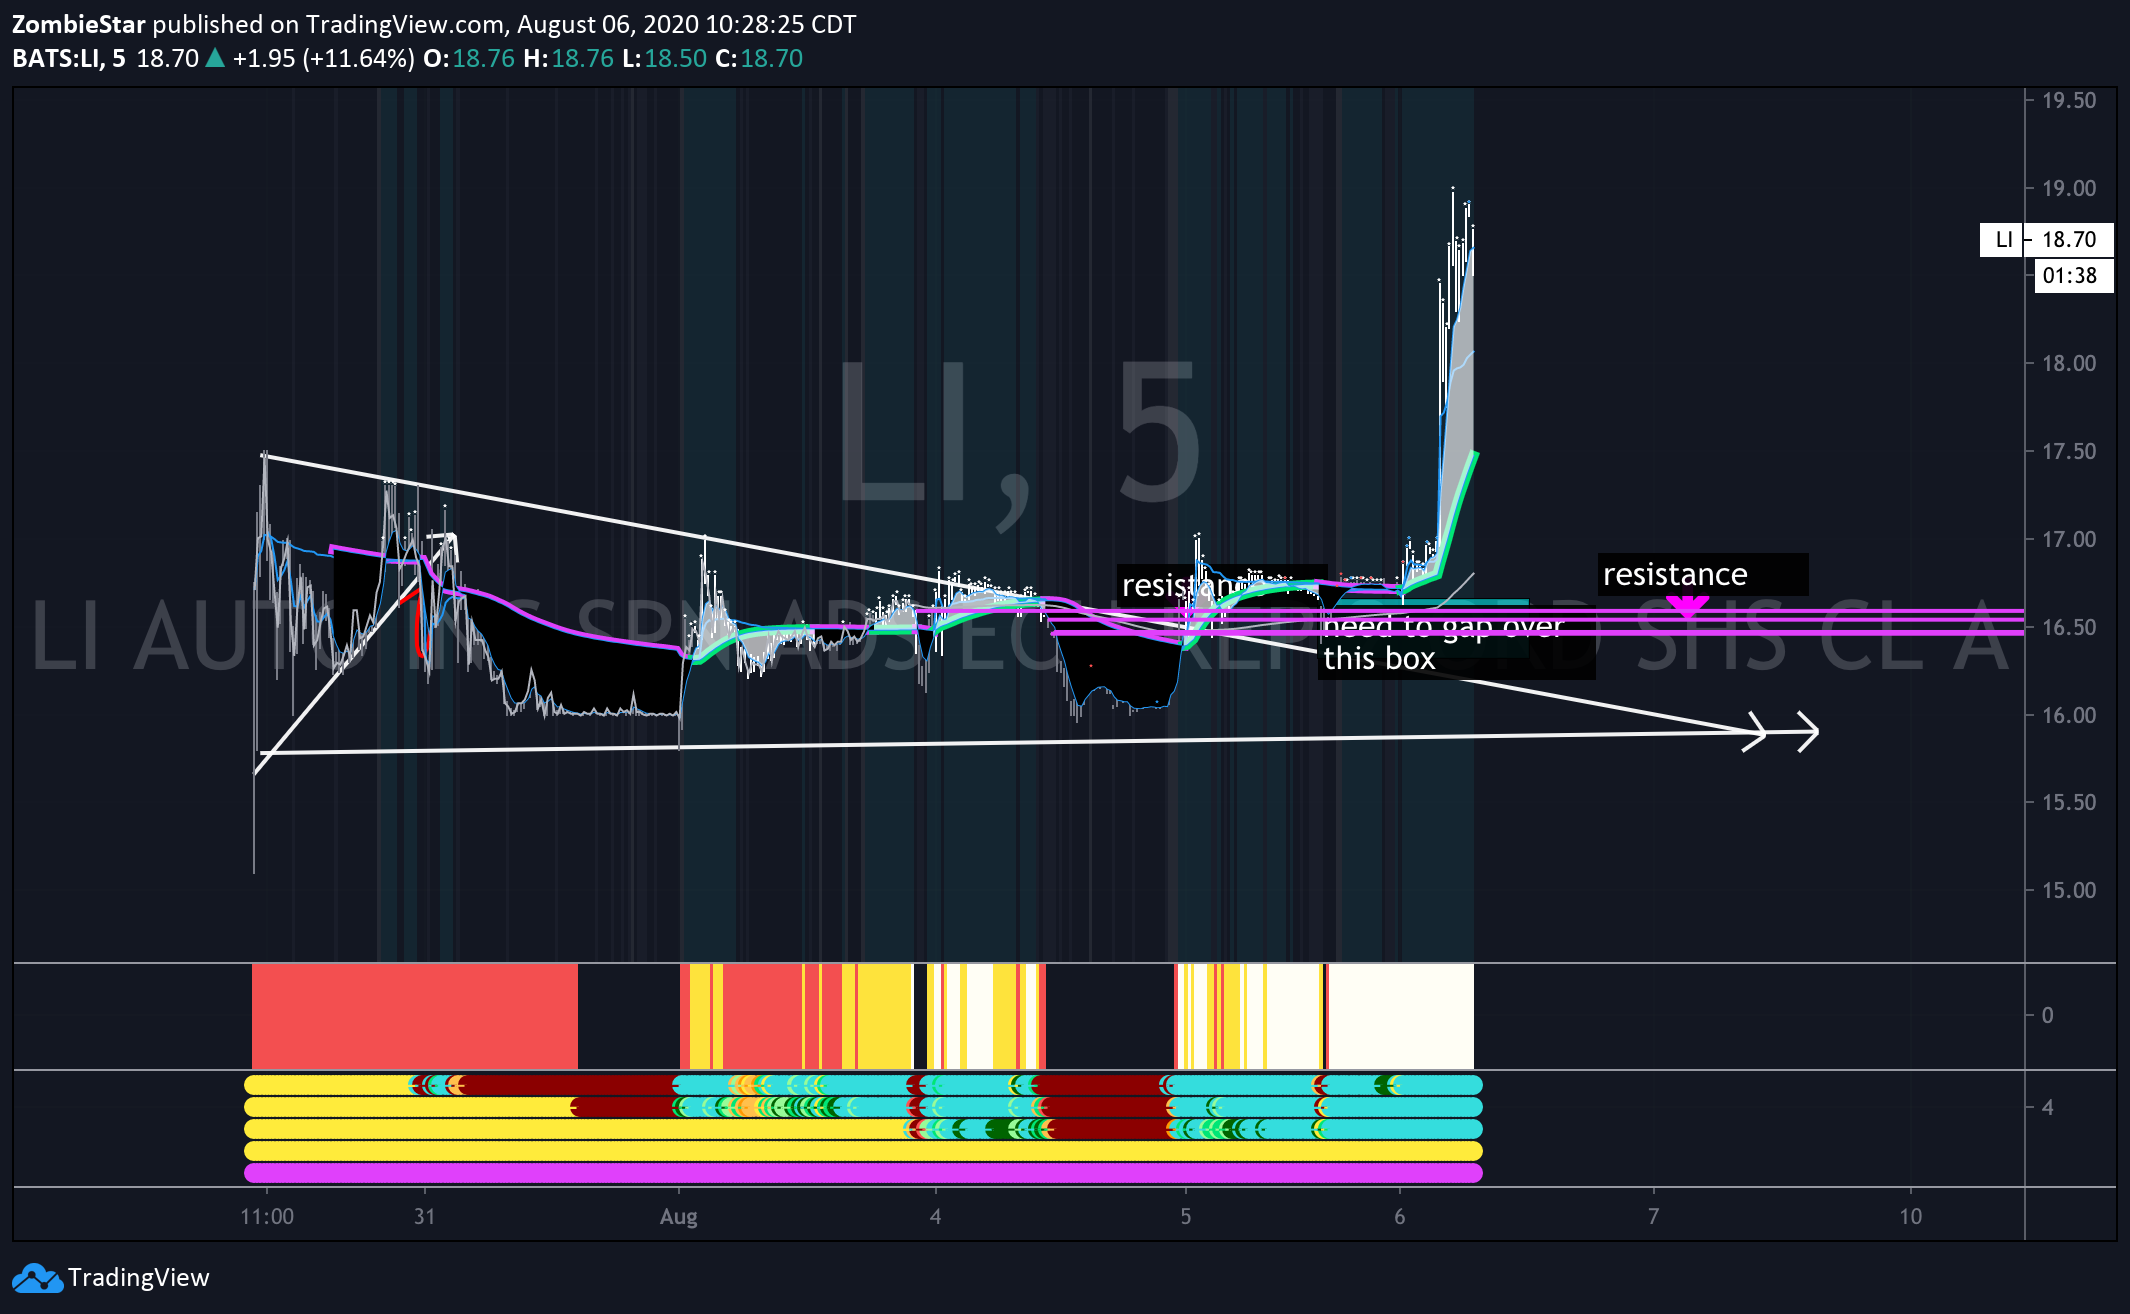Click the TradingView brand text at the bottom
The height and width of the screenshot is (1314, 2130).
pos(138,1278)
